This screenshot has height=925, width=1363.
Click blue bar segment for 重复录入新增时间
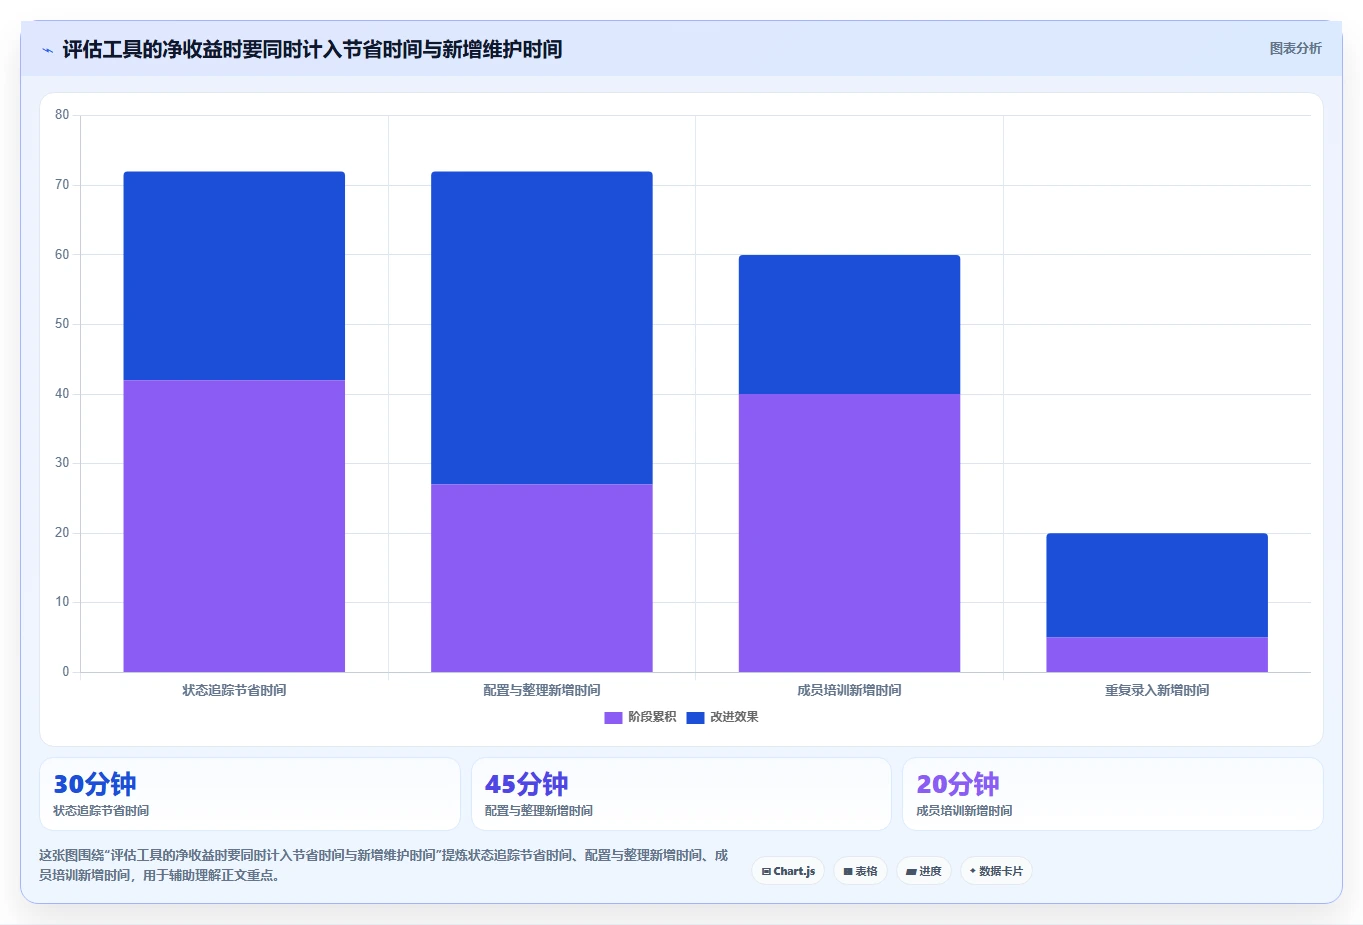pos(1157,585)
